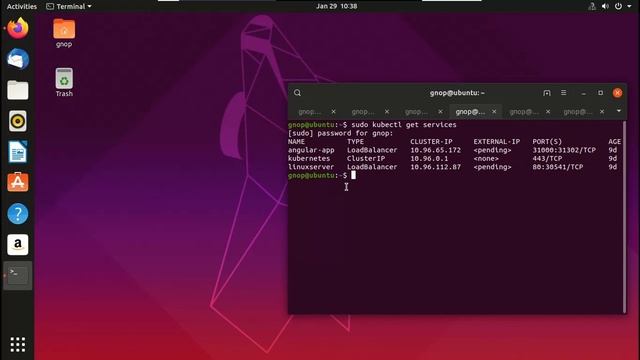Open the gnop home folder on desktop
Viewport: 640px width, 360px height.
[x=64, y=33]
